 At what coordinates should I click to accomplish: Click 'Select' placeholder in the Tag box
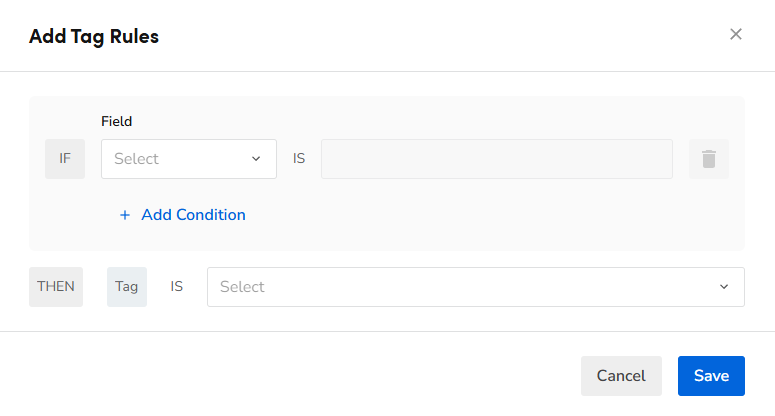coord(243,287)
